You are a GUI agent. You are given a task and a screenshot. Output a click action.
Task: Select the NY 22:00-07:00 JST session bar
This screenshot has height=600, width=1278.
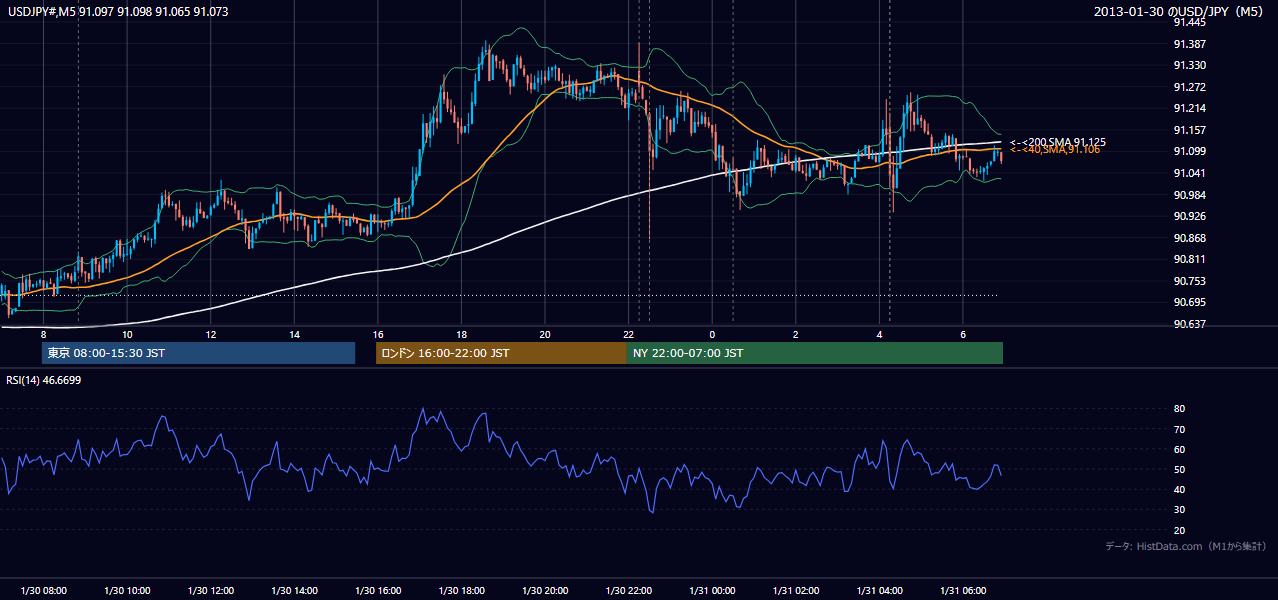[815, 353]
